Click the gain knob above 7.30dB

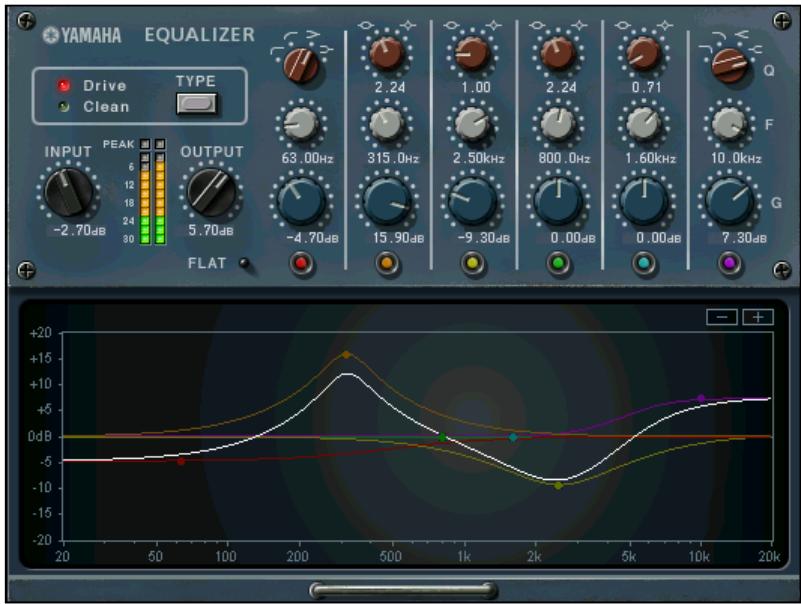tap(729, 201)
